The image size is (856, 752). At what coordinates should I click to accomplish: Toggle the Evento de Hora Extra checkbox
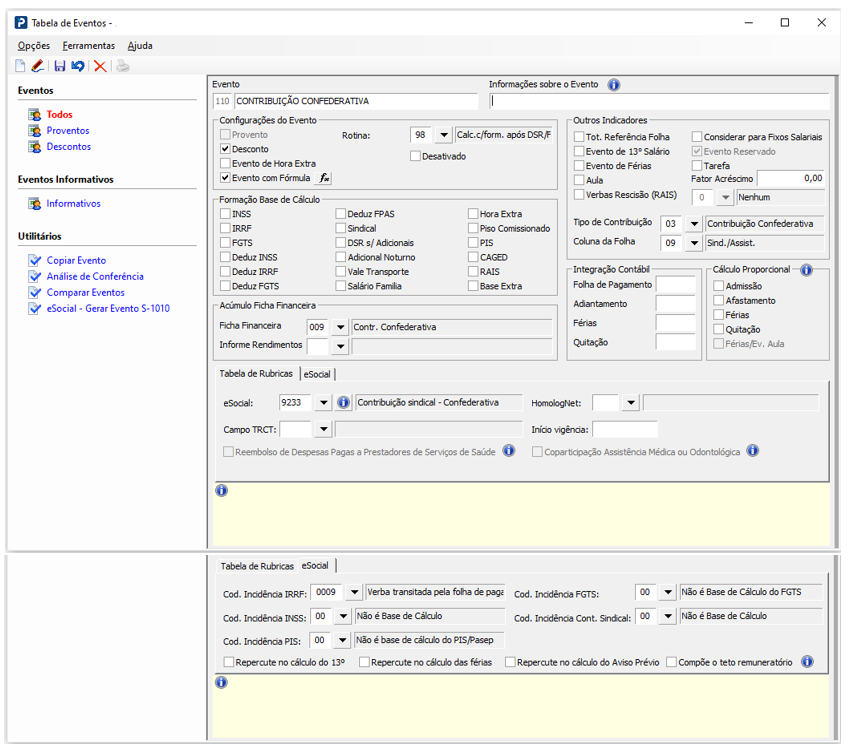pyautogui.click(x=225, y=163)
